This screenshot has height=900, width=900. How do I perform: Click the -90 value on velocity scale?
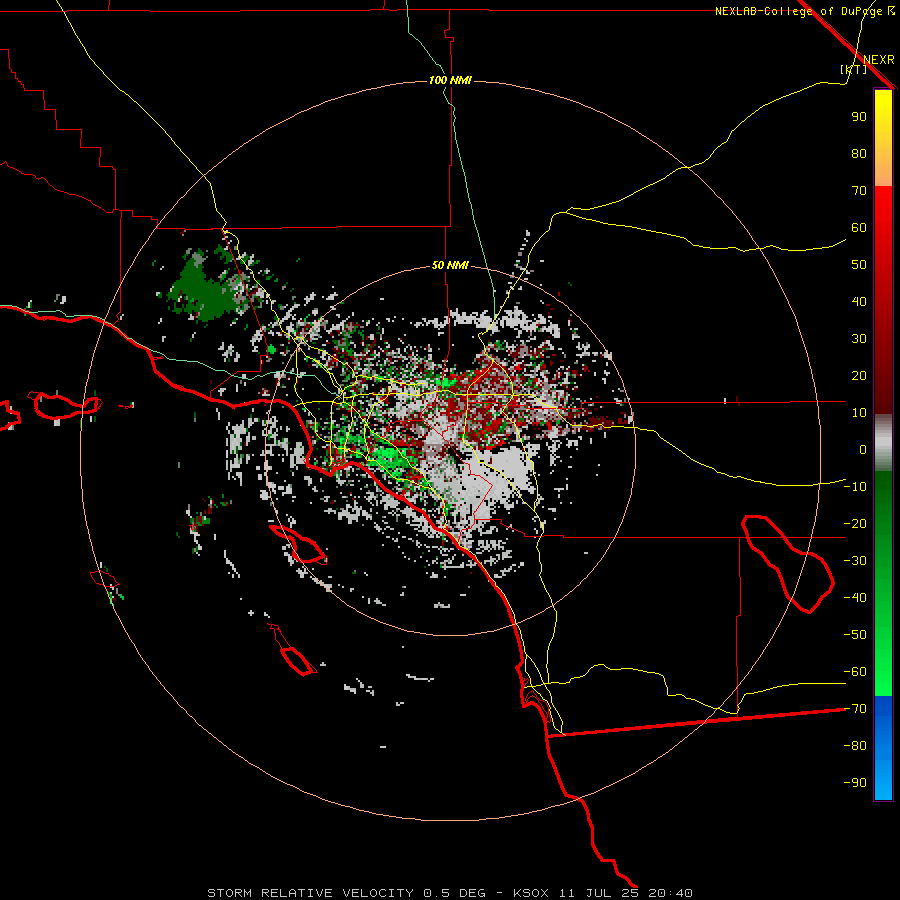coord(855,783)
